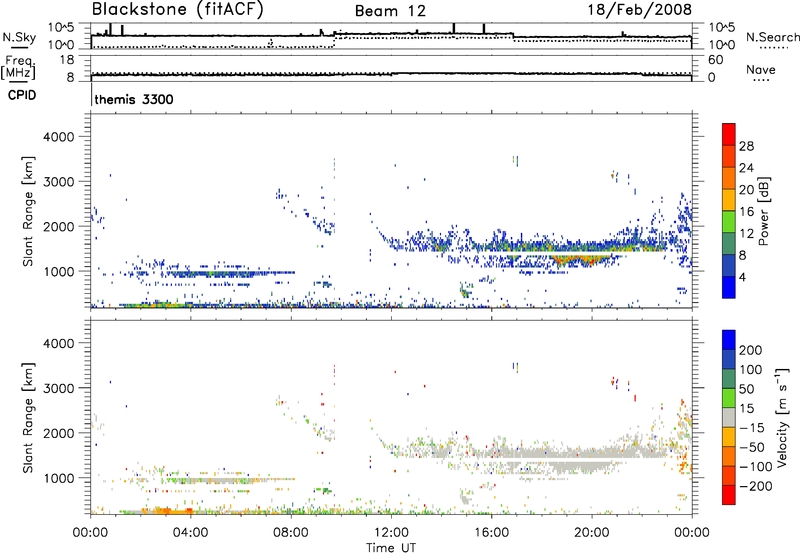The width and height of the screenshot is (800, 554).
Task: Choose the teal Velocity swatch between 100 and 50
Action: (729, 379)
